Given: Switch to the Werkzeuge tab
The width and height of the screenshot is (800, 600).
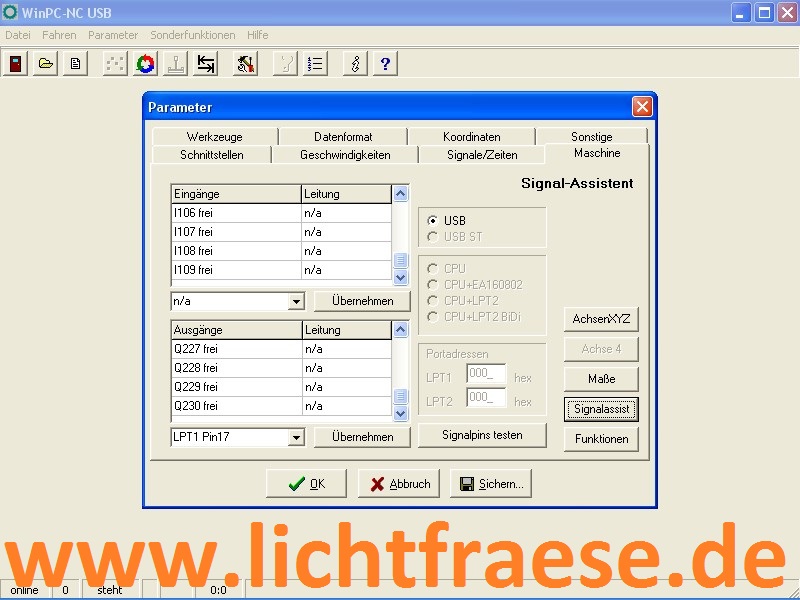Looking at the screenshot, I should (x=215, y=137).
